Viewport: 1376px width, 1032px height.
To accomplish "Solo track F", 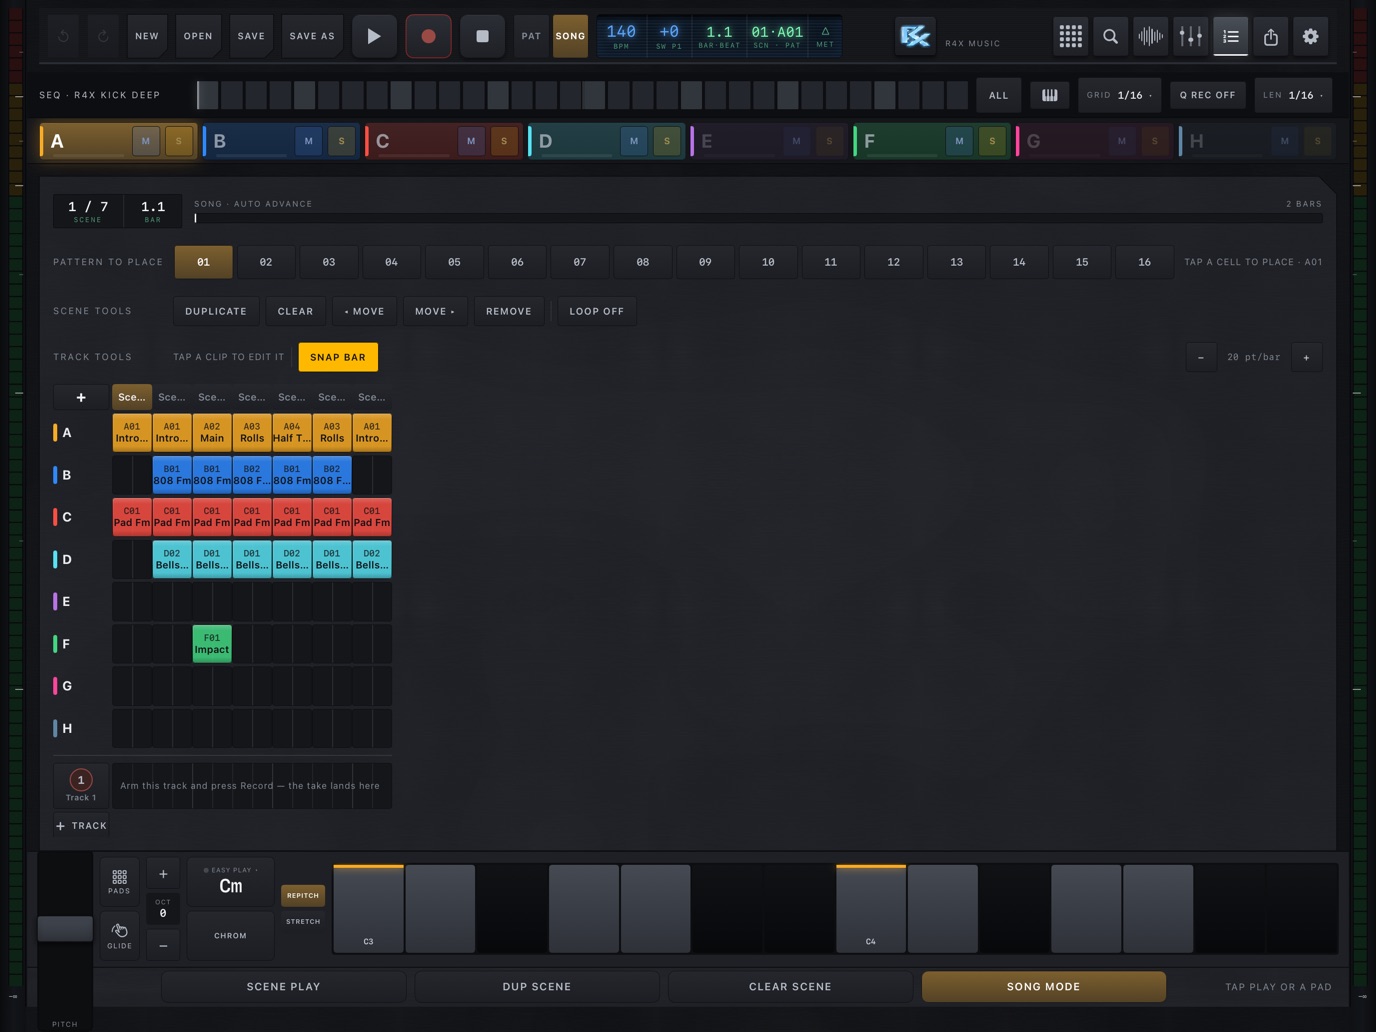I will pos(992,141).
